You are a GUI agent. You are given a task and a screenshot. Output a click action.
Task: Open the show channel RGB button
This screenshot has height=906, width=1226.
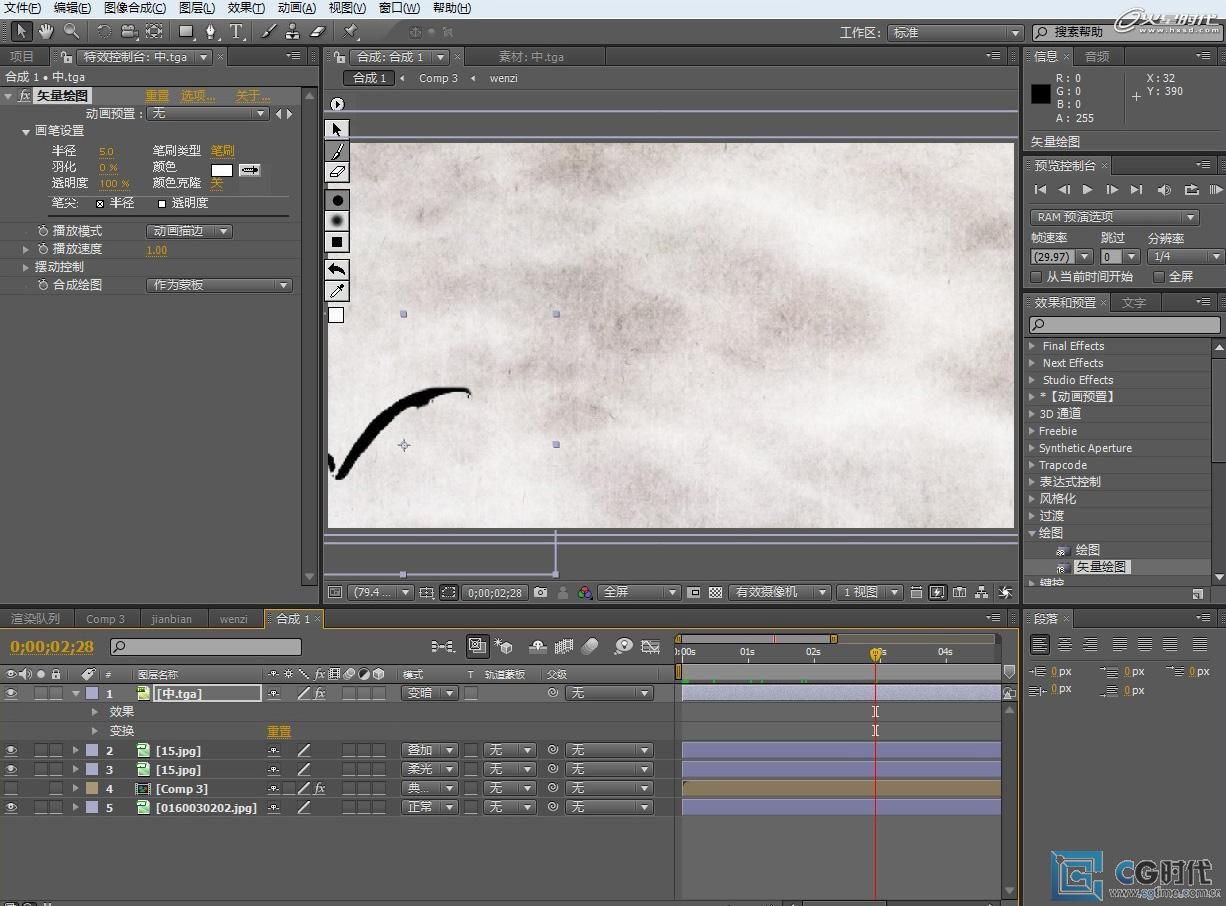(x=585, y=592)
